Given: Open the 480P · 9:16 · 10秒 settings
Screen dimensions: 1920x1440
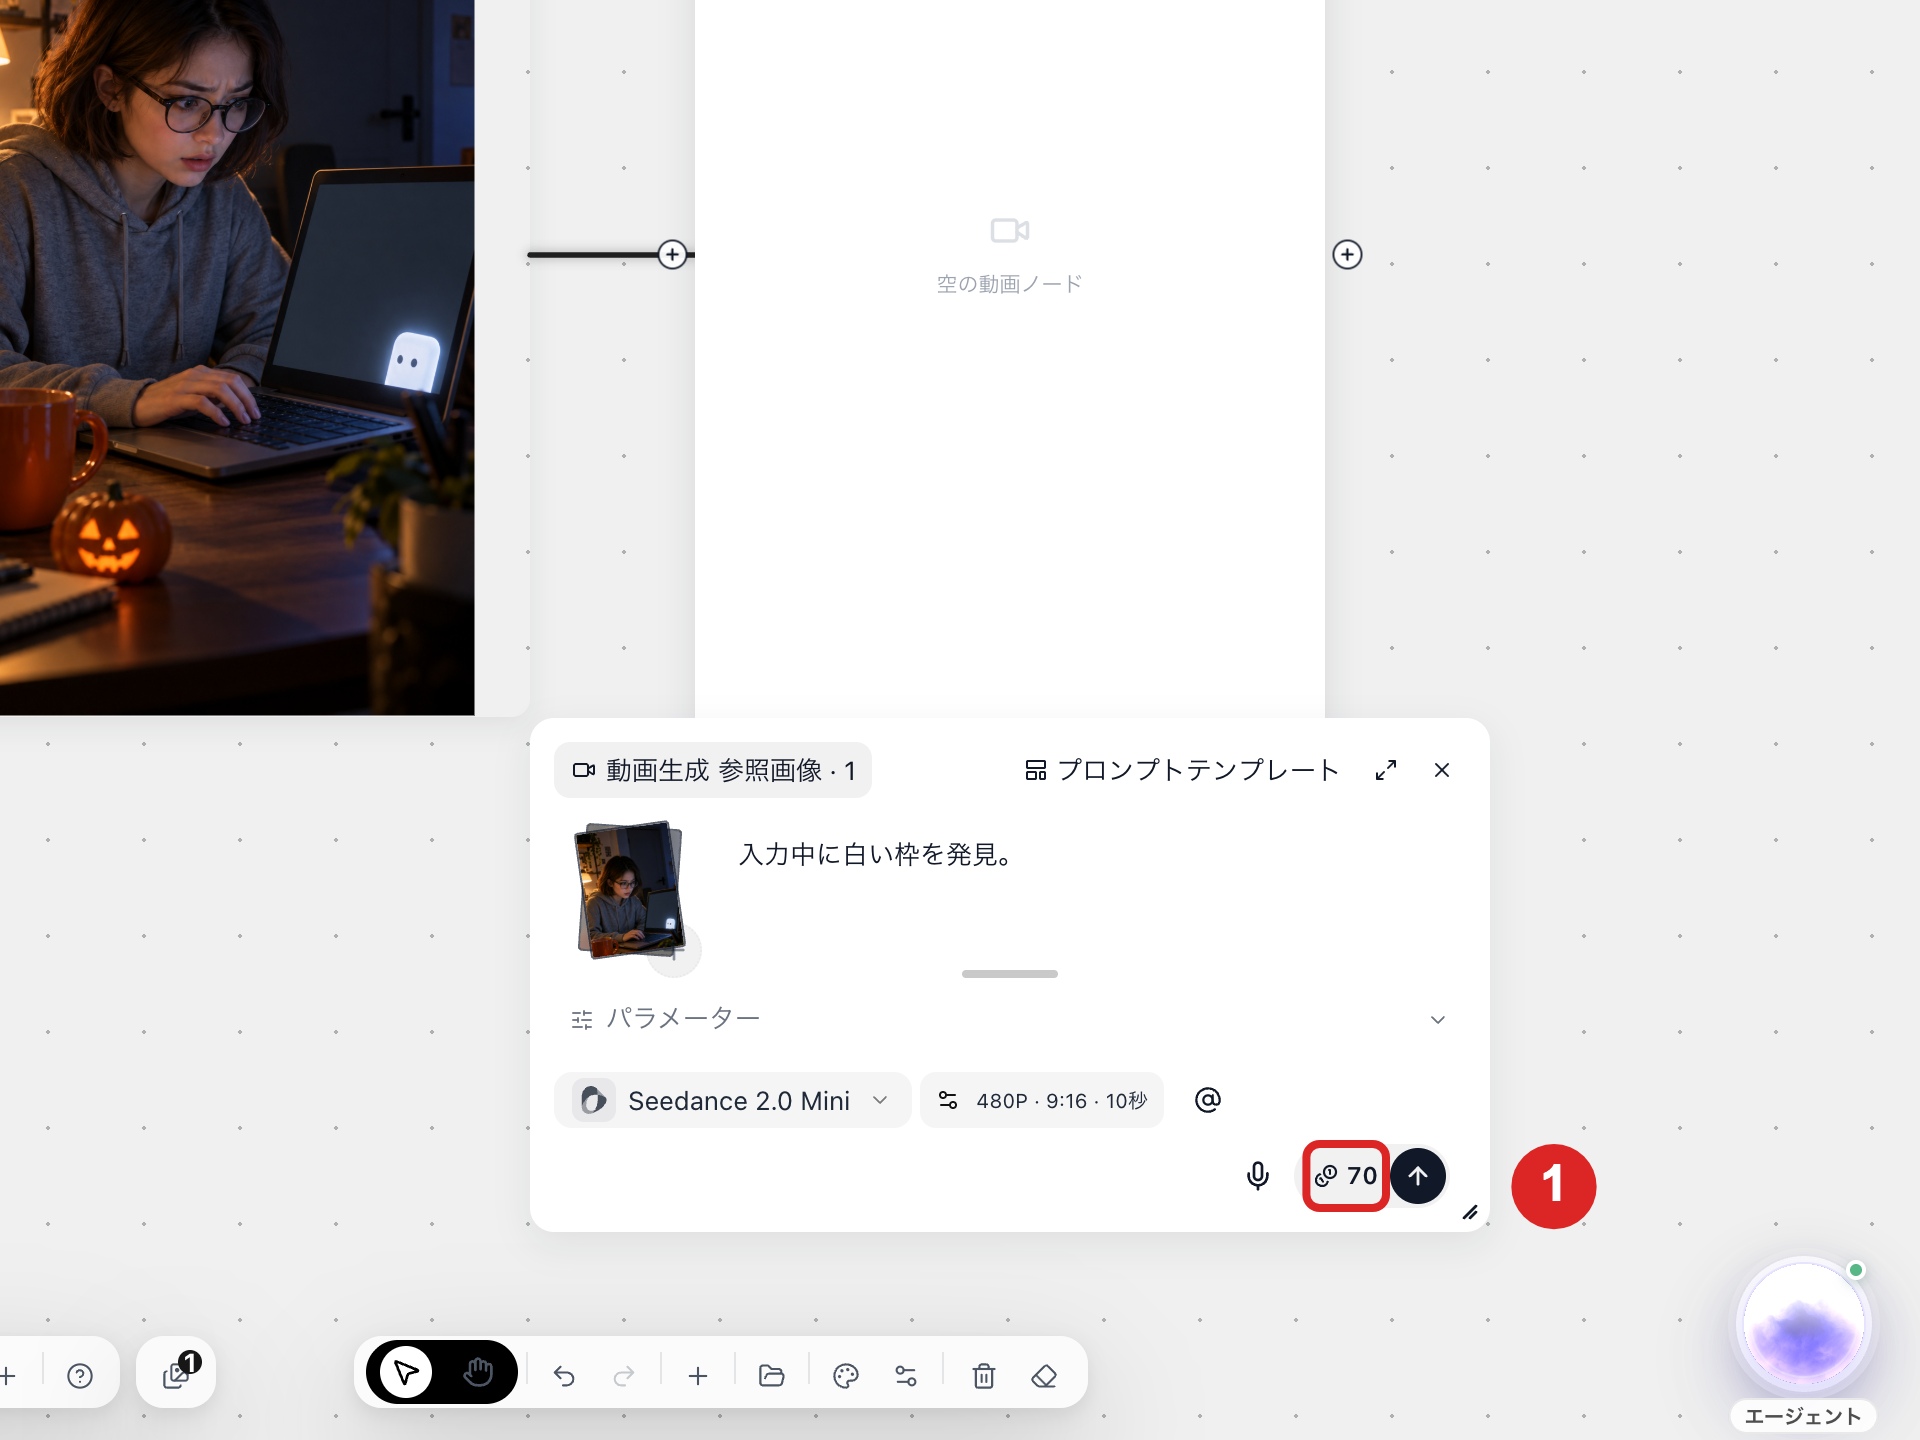Looking at the screenshot, I should 1042,1100.
